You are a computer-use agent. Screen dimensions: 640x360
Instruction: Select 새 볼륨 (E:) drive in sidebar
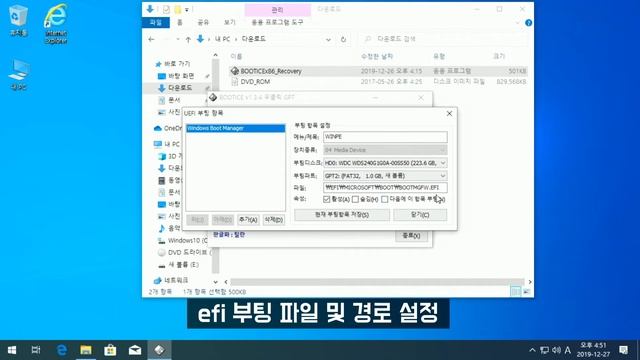(x=179, y=264)
